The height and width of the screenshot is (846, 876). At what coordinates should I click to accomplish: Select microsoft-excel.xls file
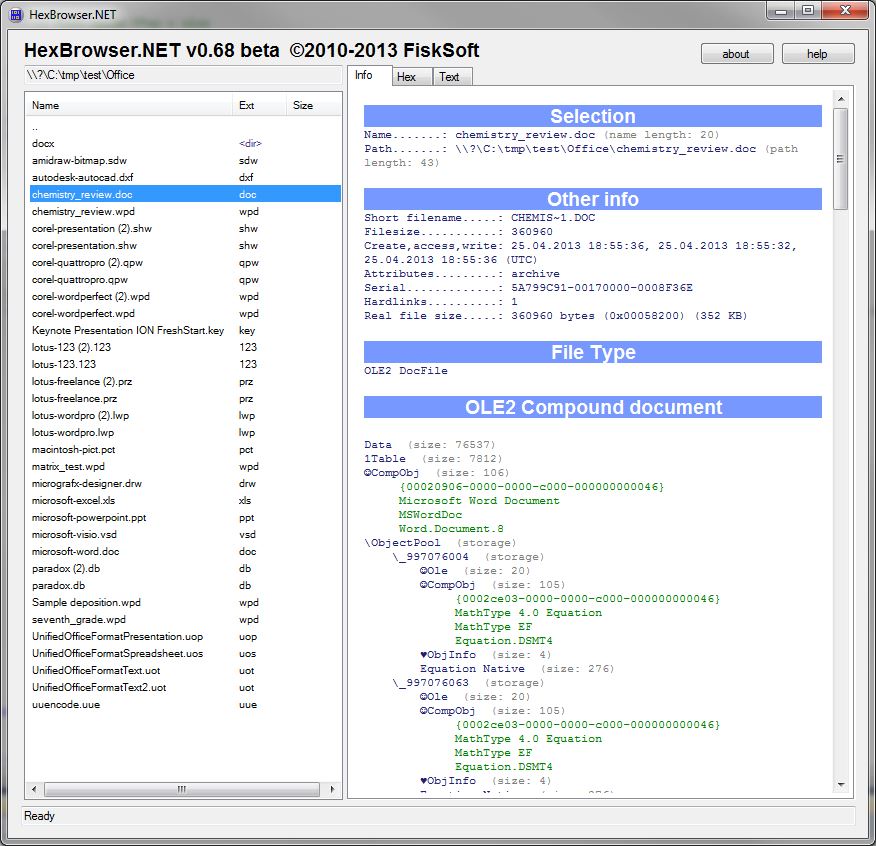tap(185, 500)
